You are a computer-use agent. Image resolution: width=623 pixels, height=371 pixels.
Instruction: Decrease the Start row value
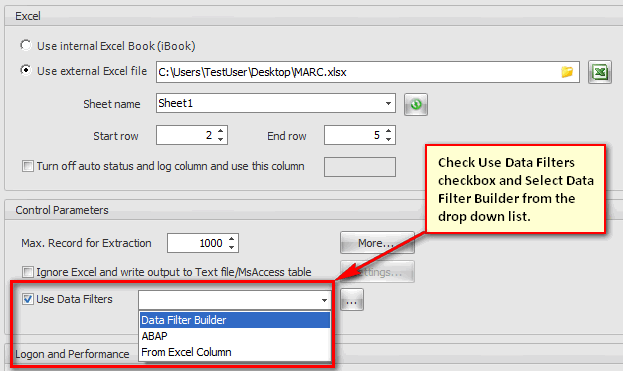click(221, 139)
